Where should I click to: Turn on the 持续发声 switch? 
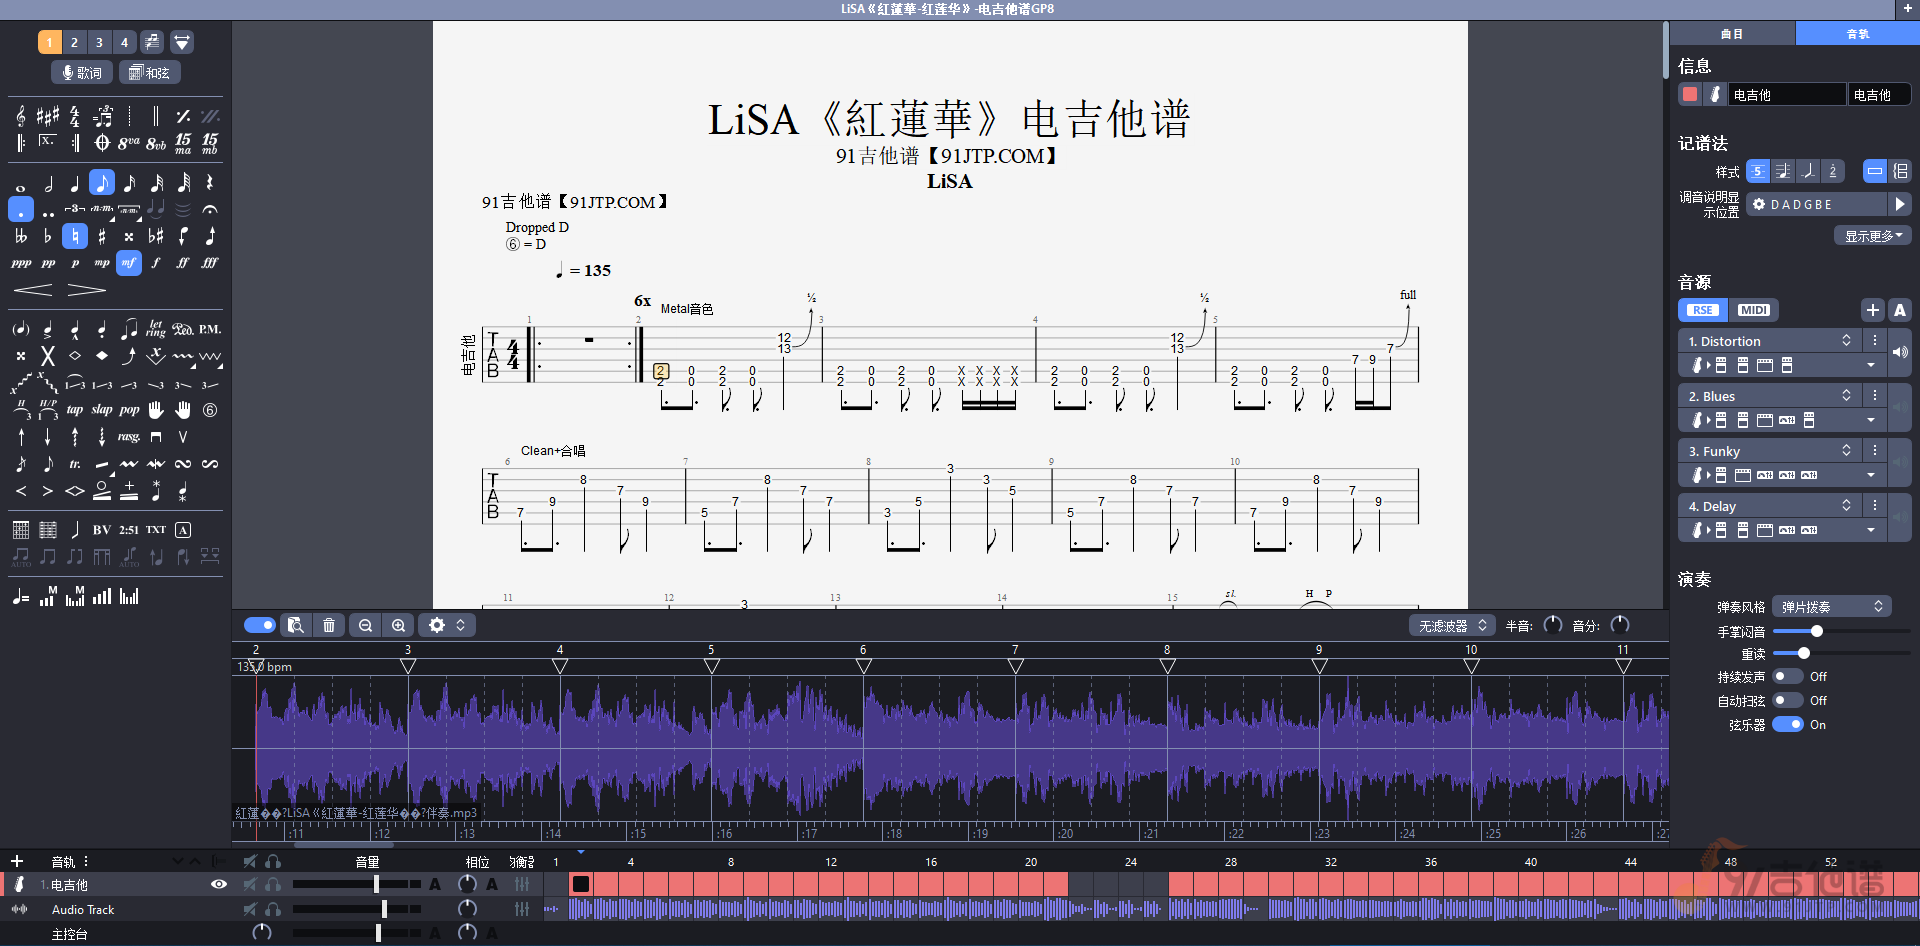[x=1788, y=677]
